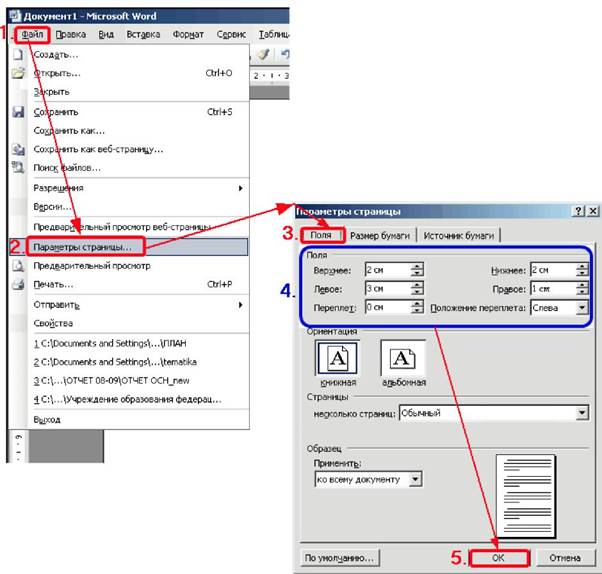Open the Сервис menu
The image size is (602, 574).
coord(231,35)
